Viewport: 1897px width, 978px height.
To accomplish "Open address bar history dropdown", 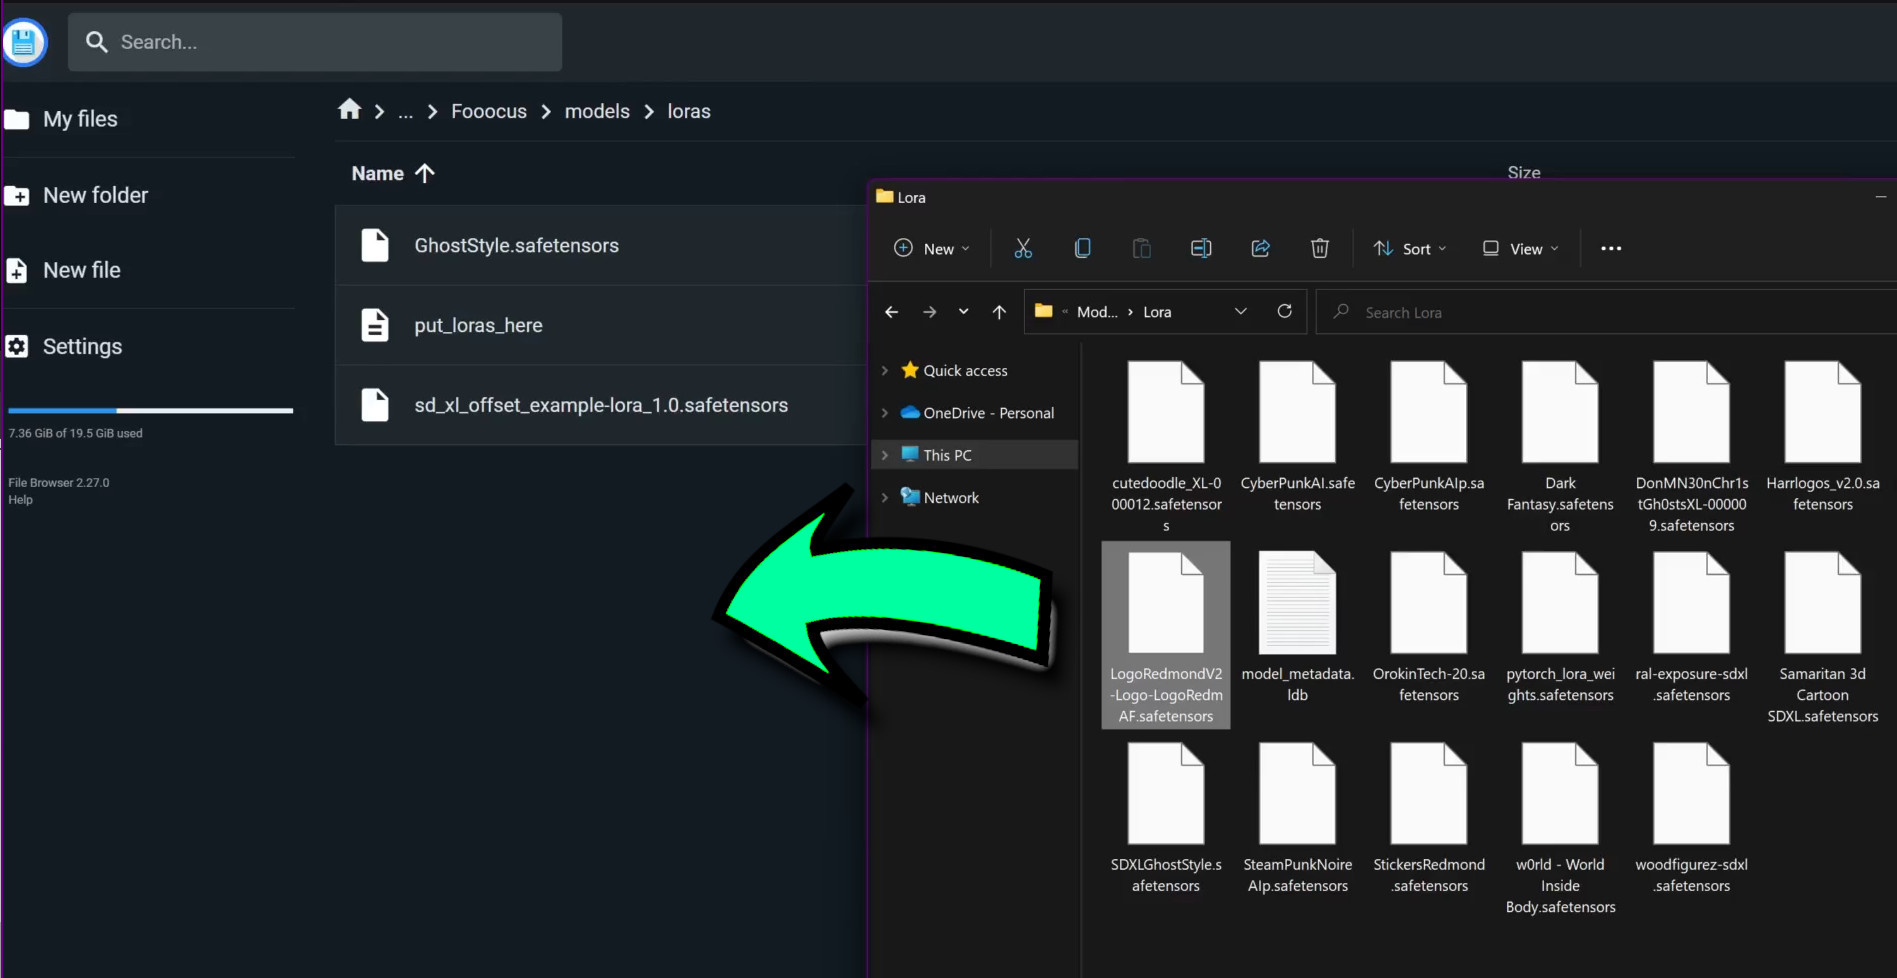I will tap(1240, 311).
